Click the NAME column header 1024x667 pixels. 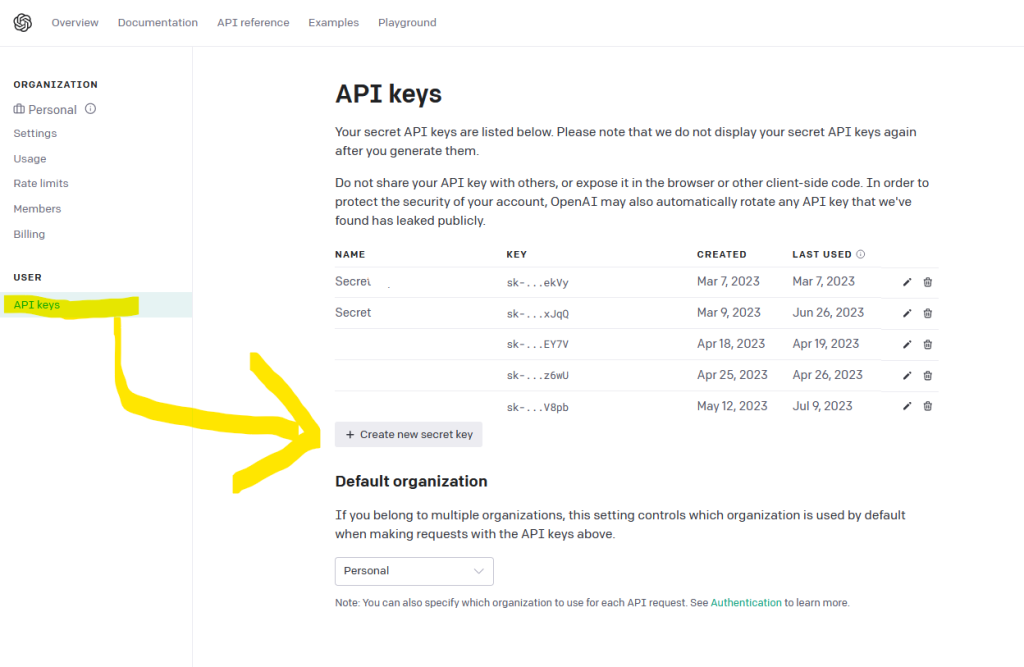coord(350,254)
